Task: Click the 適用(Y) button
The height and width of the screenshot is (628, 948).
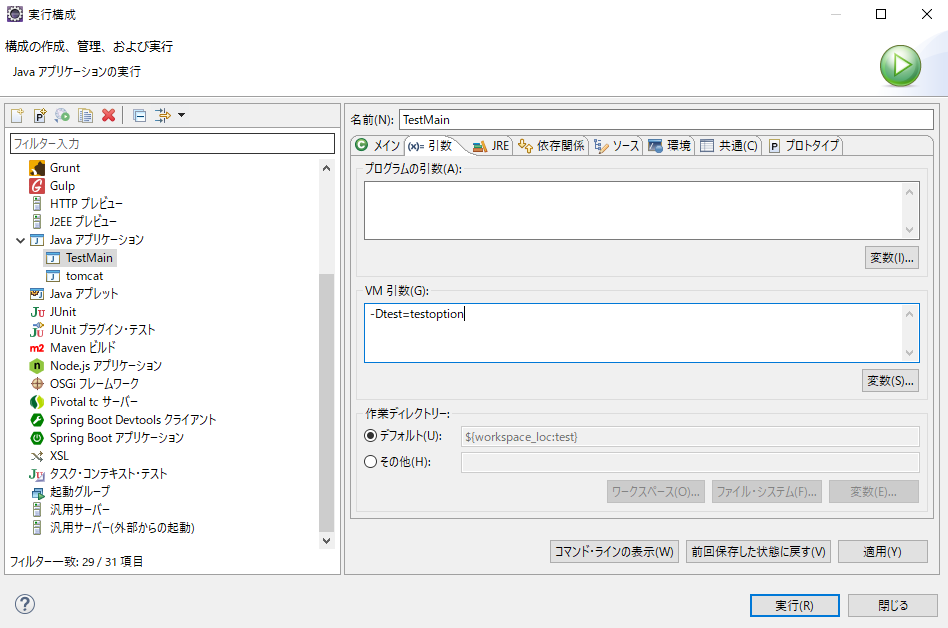Action: [883, 552]
